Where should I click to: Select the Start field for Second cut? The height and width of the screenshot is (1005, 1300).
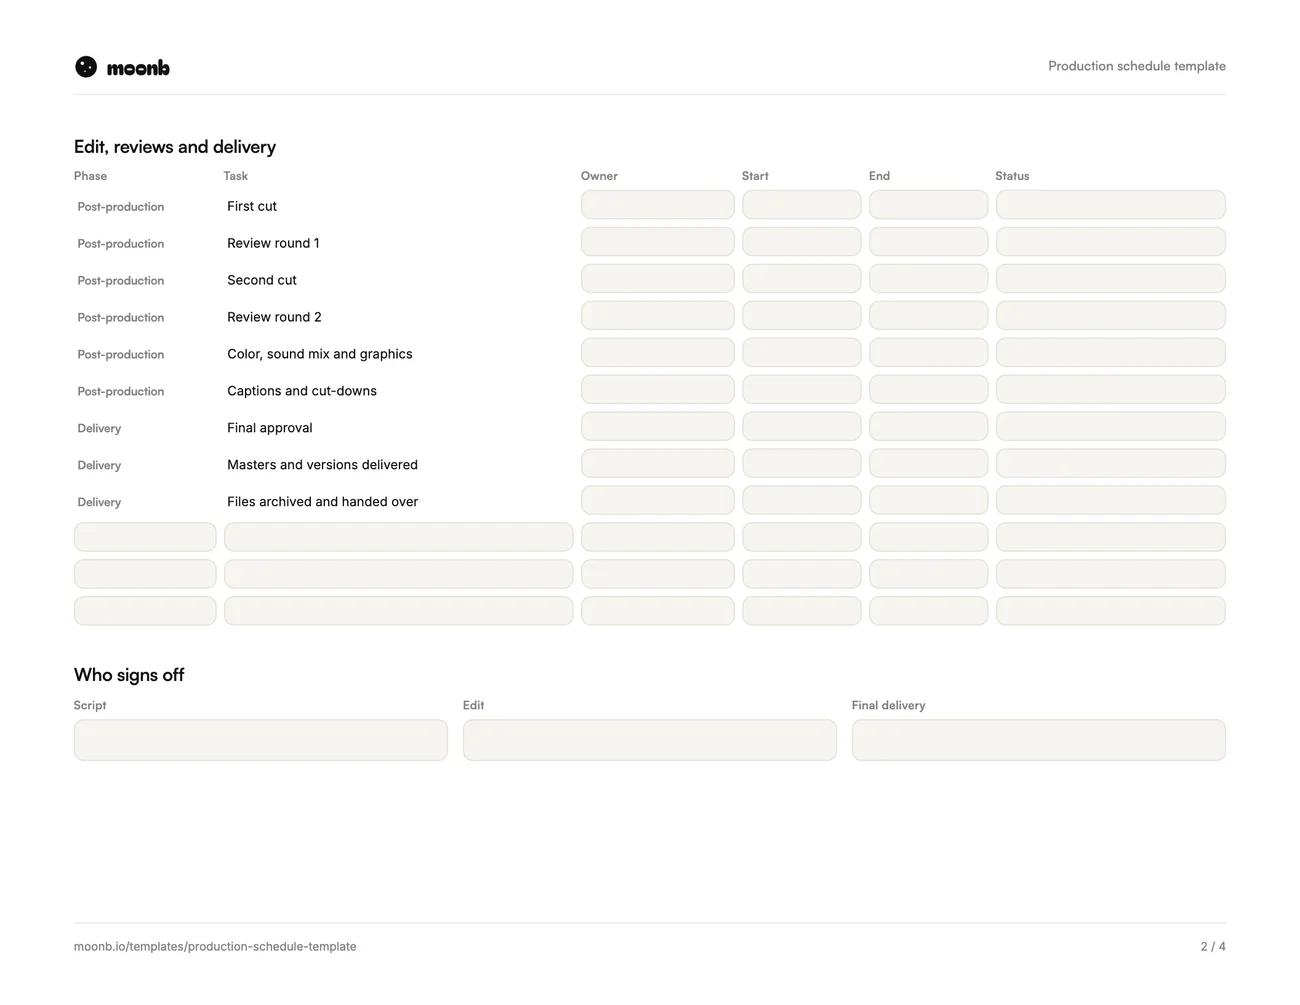802,279
